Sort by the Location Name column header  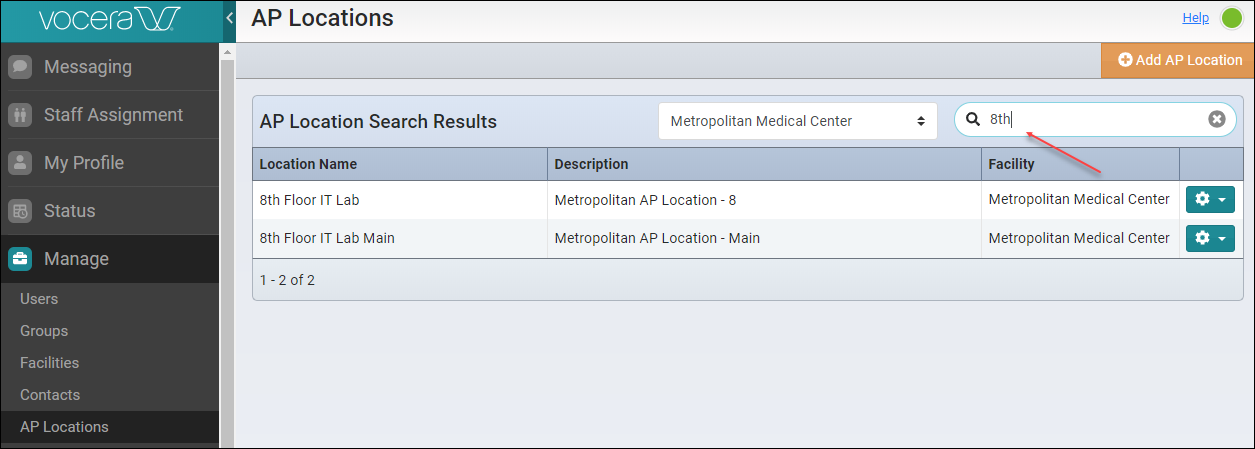point(308,164)
